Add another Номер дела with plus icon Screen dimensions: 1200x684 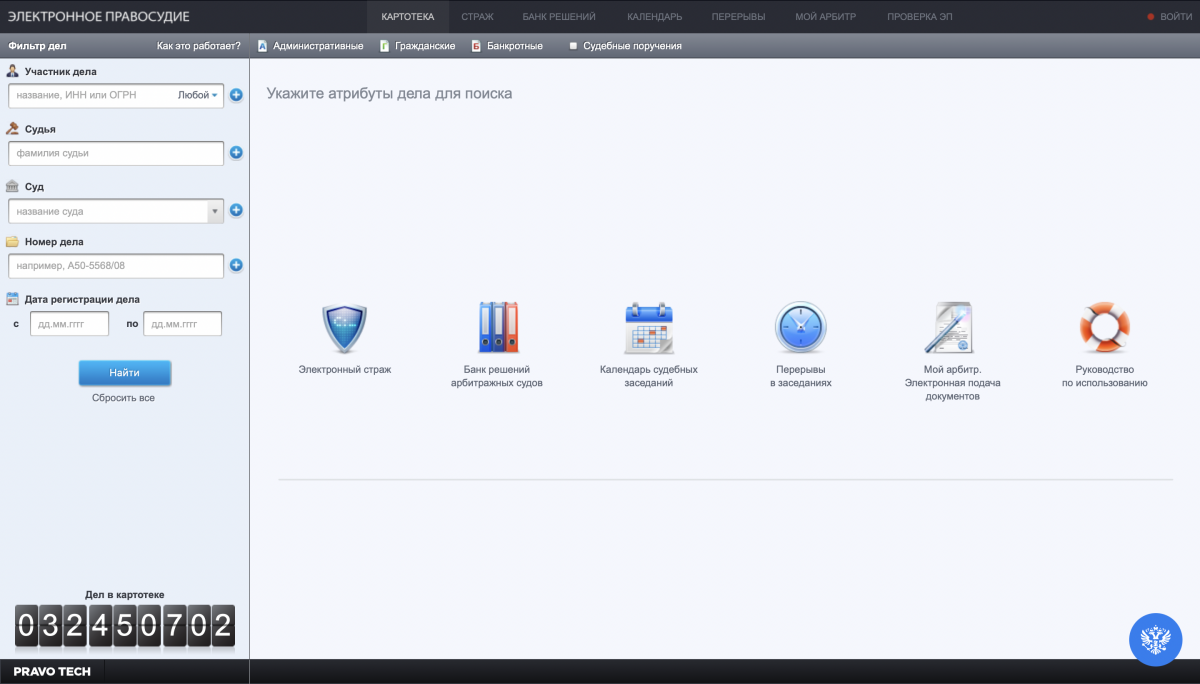237,265
